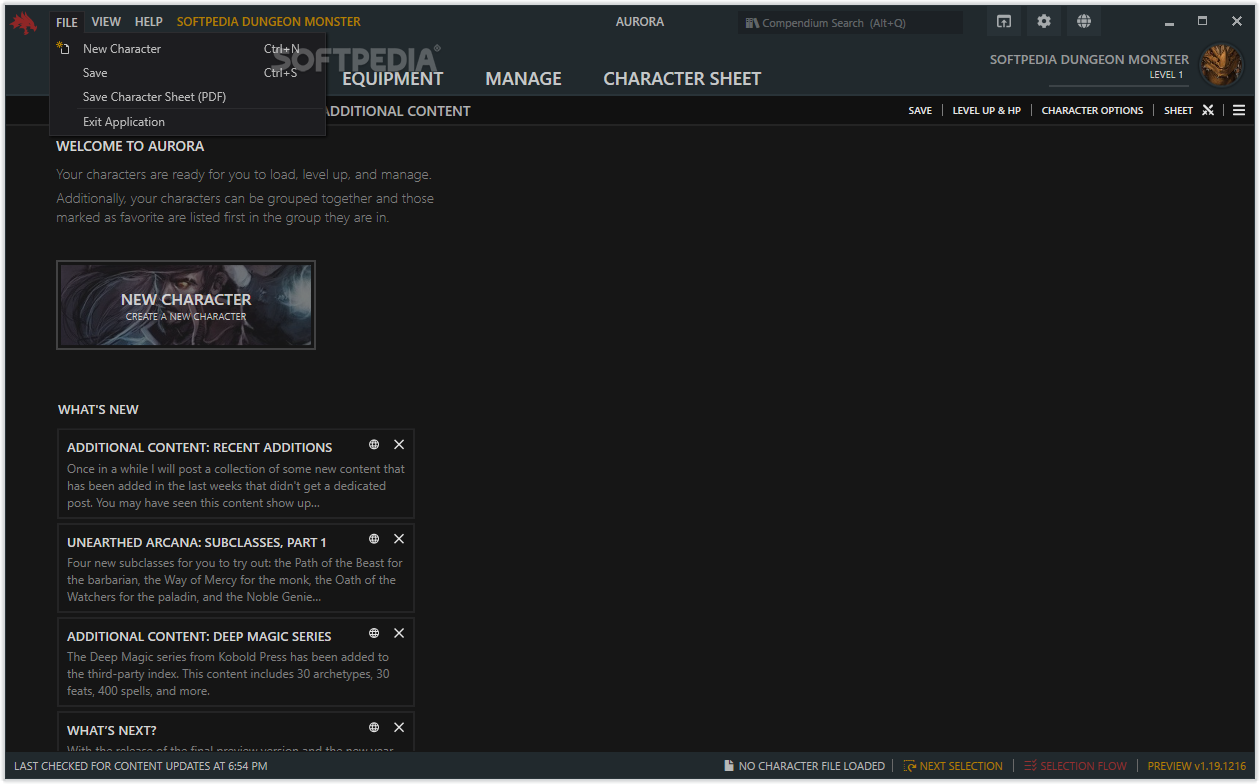Click 'ADDITIONAL CONTENT: RECENT ADDITIONS' heading

coord(200,448)
